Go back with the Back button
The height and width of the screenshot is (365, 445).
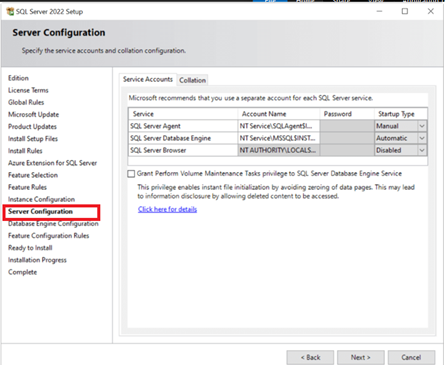[x=310, y=357]
